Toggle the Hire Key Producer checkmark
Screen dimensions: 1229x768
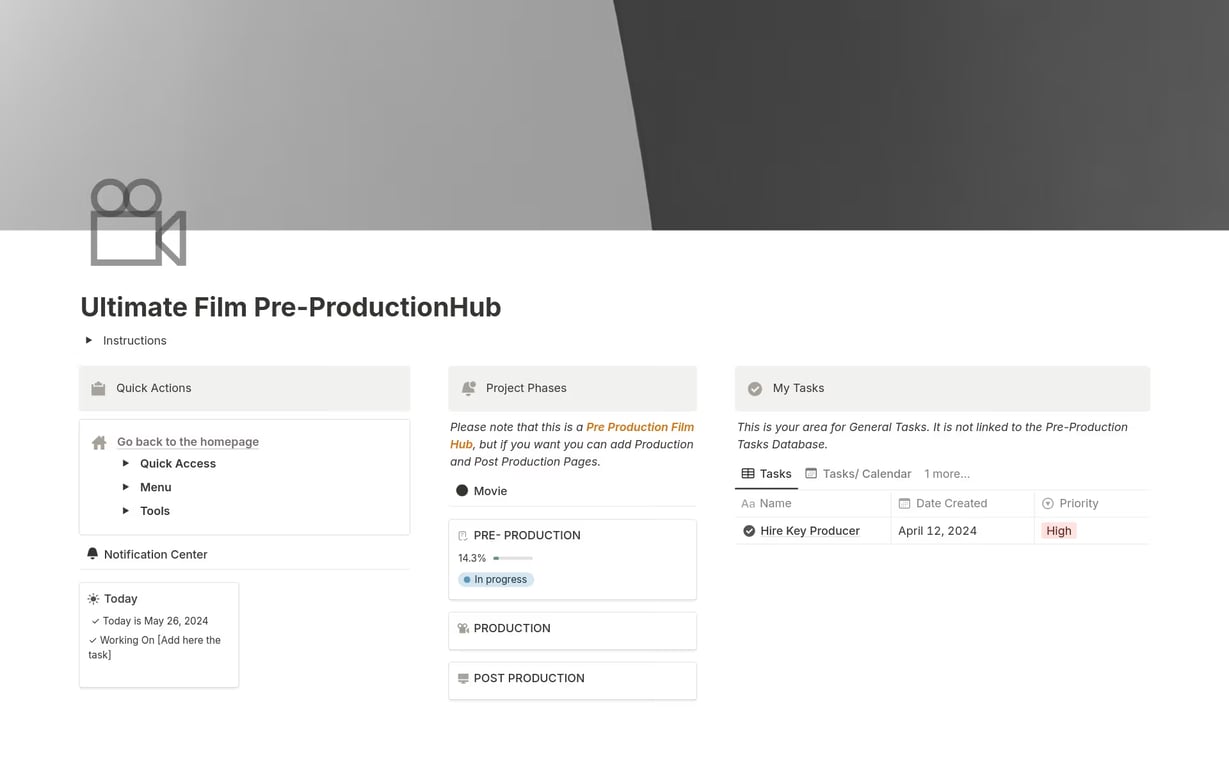(x=749, y=531)
